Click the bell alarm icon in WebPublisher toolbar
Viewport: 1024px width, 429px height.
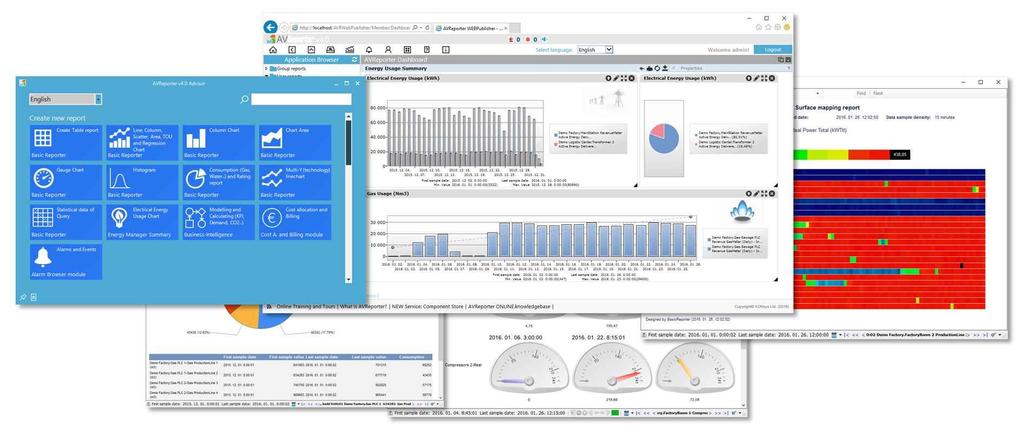click(369, 50)
